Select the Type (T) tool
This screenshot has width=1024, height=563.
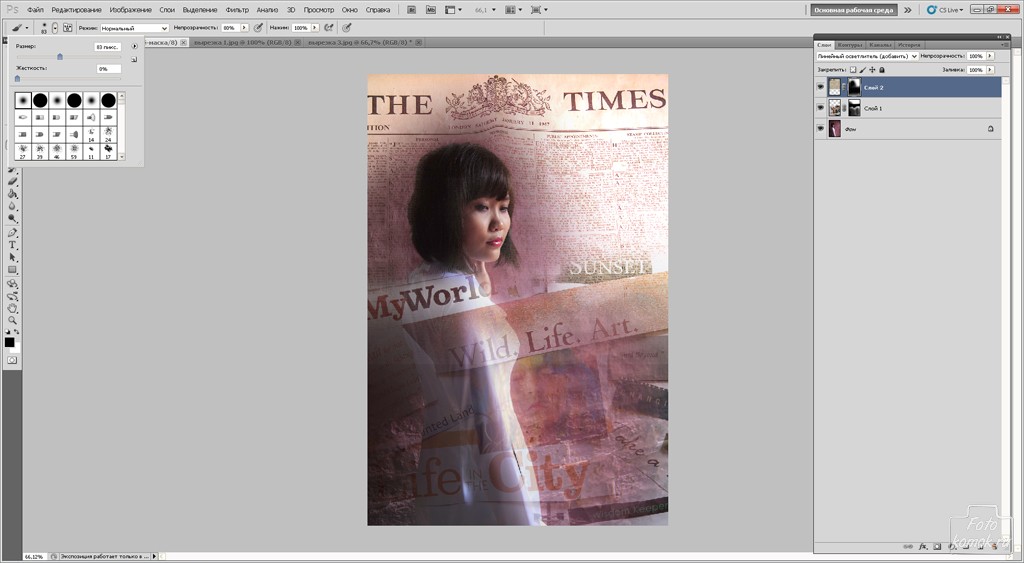(13, 245)
